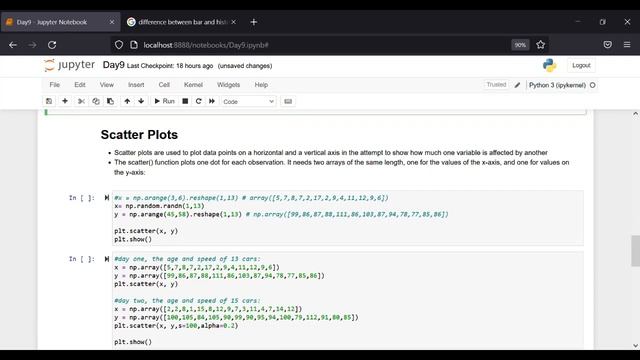The height and width of the screenshot is (360, 640).
Task: Run the selected cell
Action: (164, 101)
